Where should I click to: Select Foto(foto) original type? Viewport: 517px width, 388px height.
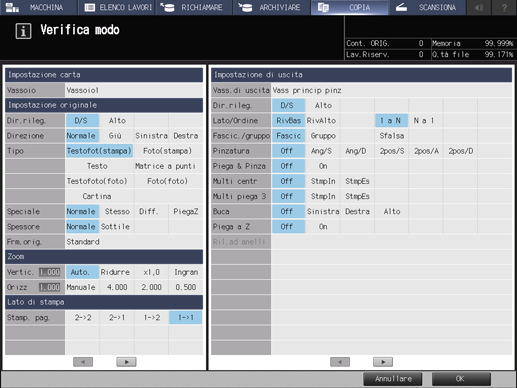(168, 181)
